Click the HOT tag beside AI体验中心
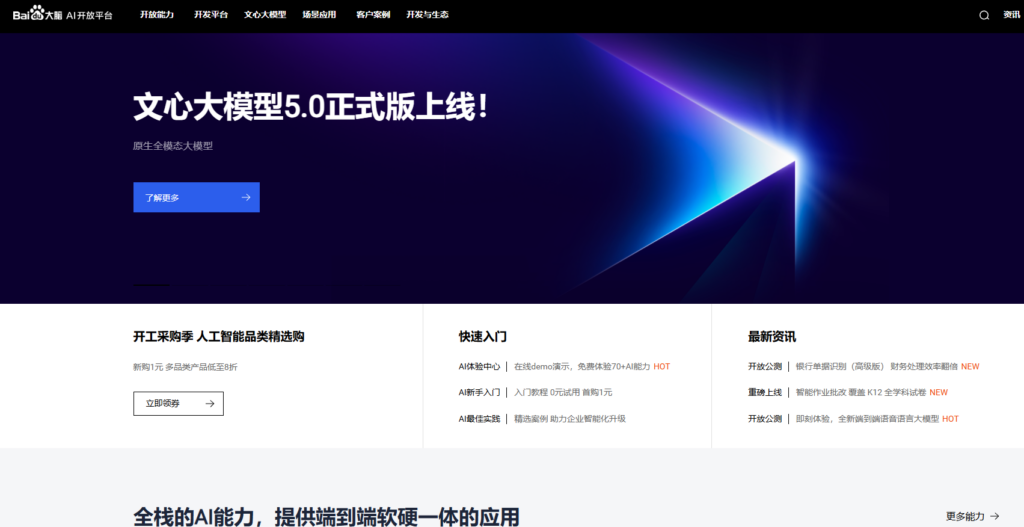Screen dimensions: 1024x527 662,366
